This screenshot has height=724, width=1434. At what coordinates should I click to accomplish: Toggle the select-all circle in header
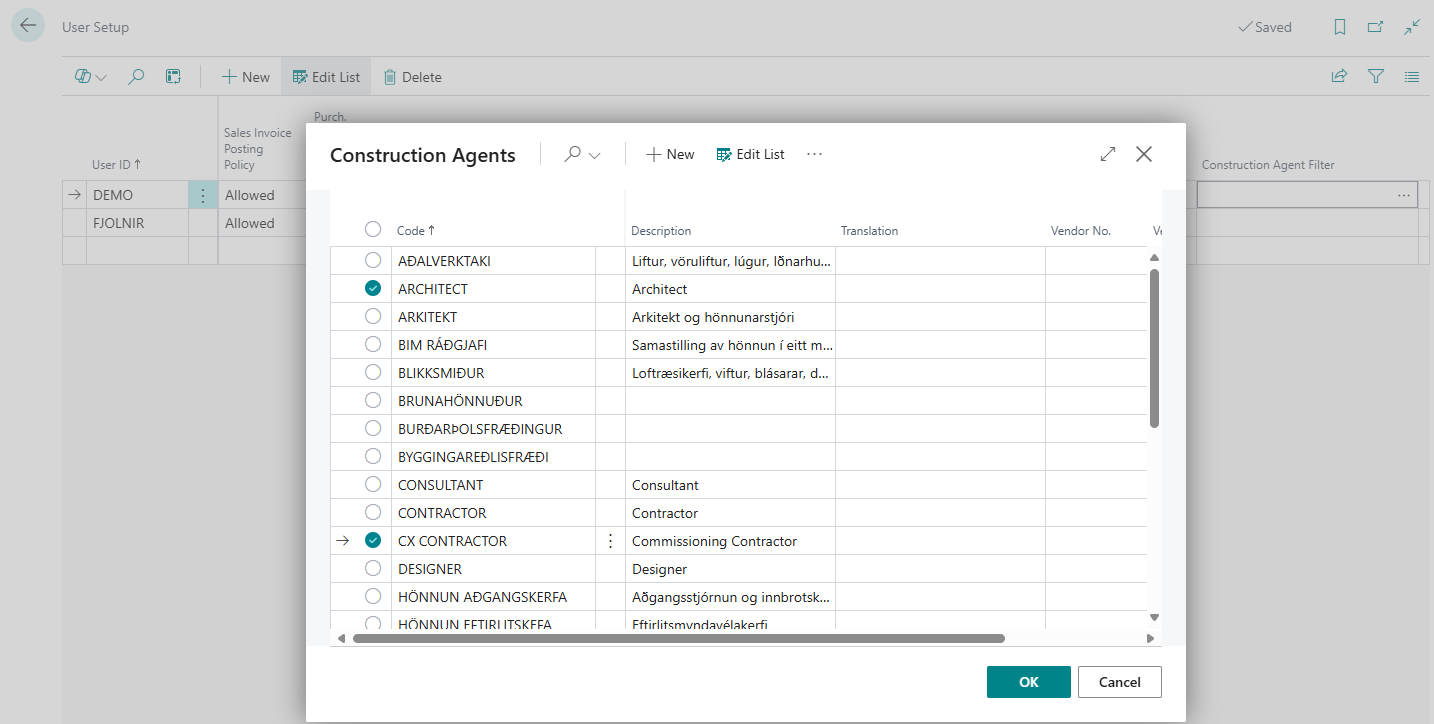(x=373, y=229)
